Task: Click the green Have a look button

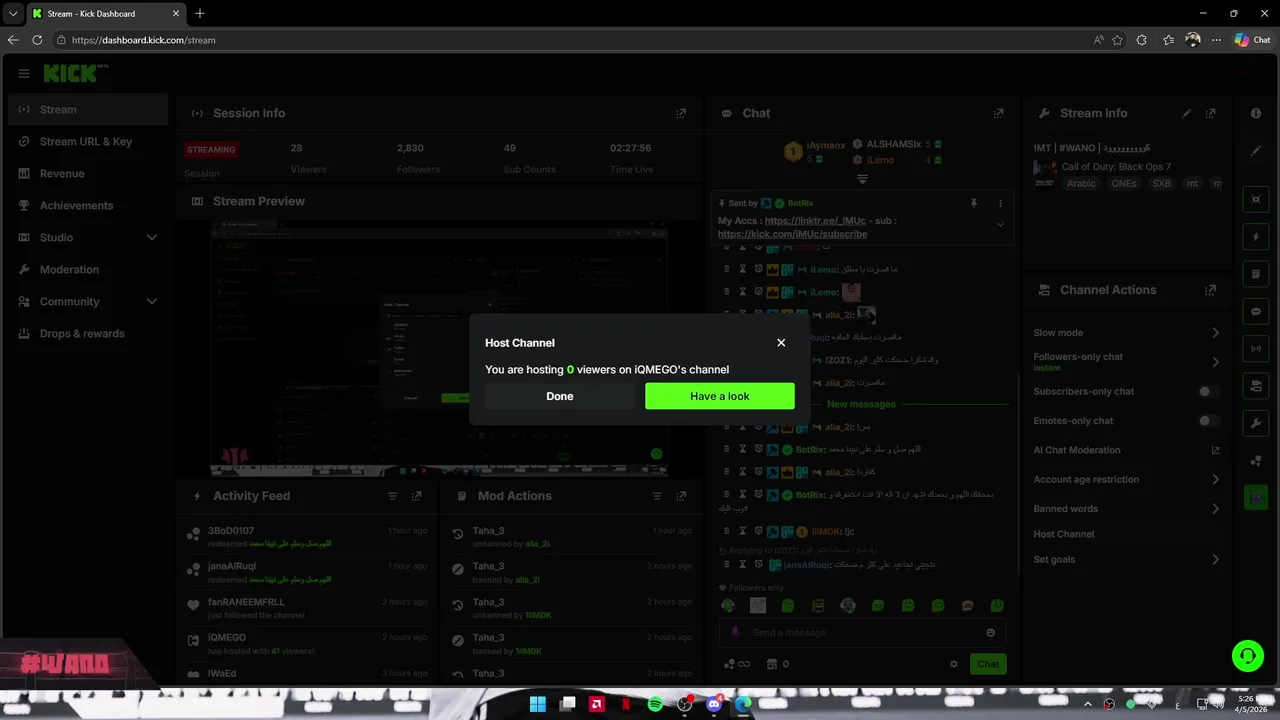Action: [x=720, y=396]
